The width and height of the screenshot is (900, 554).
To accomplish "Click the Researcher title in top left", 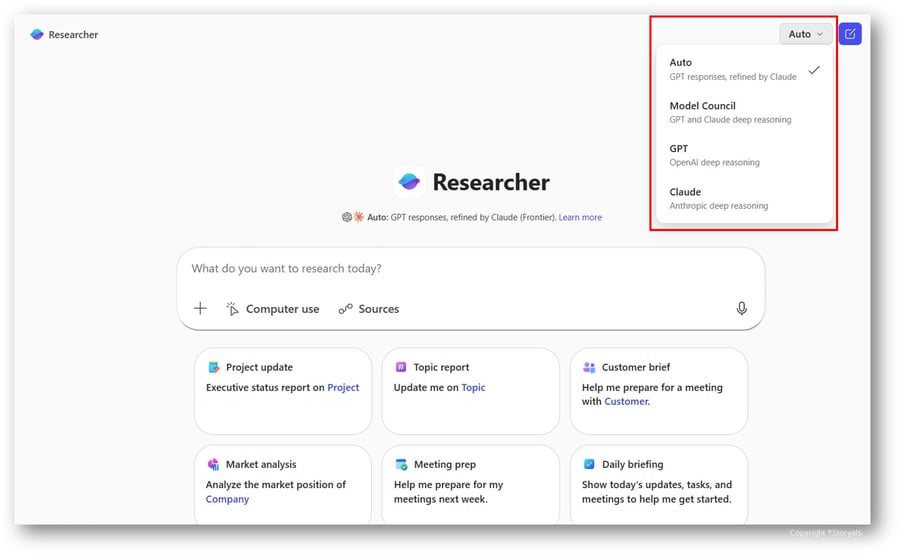I will [73, 34].
